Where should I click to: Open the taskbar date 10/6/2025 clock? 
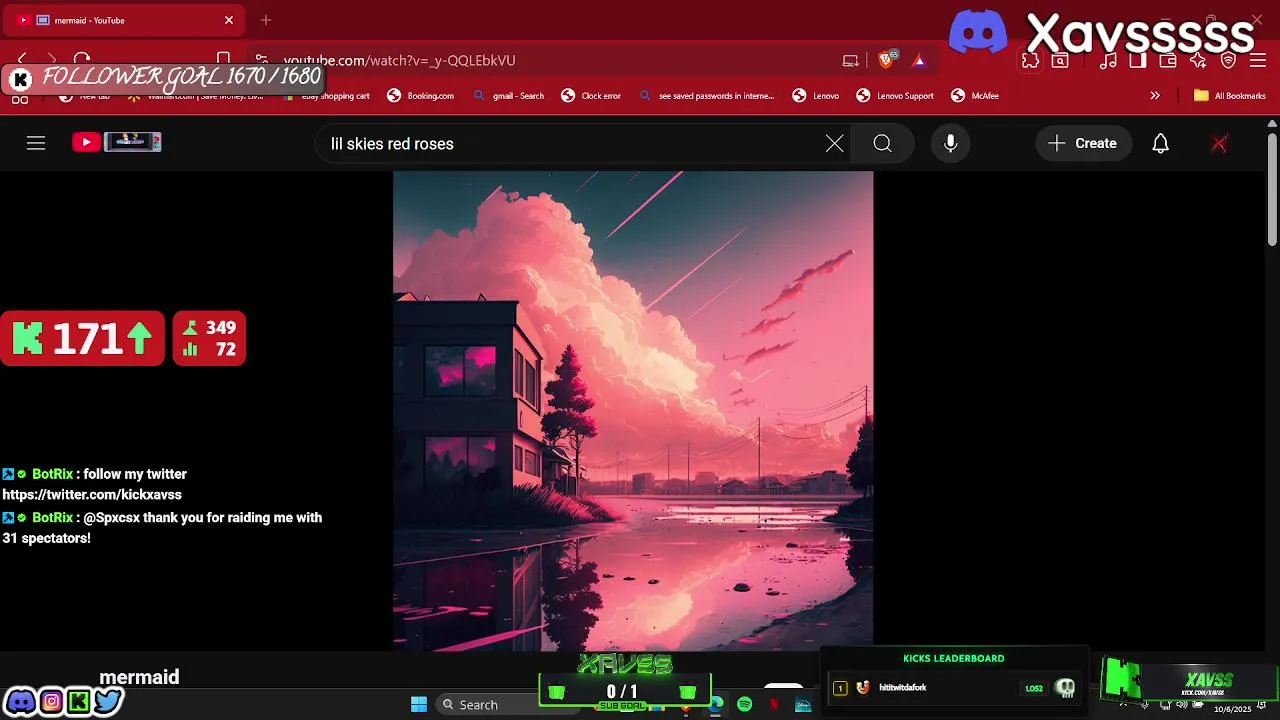point(1232,709)
